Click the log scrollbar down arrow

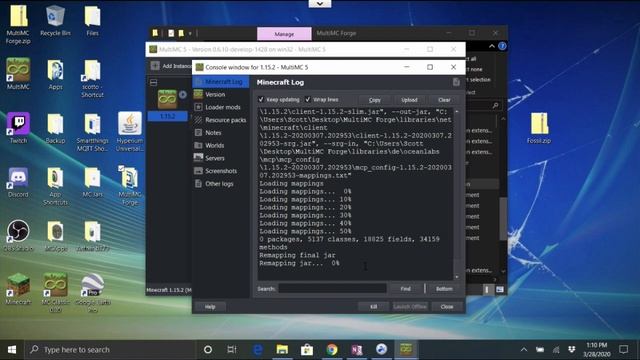click(457, 277)
